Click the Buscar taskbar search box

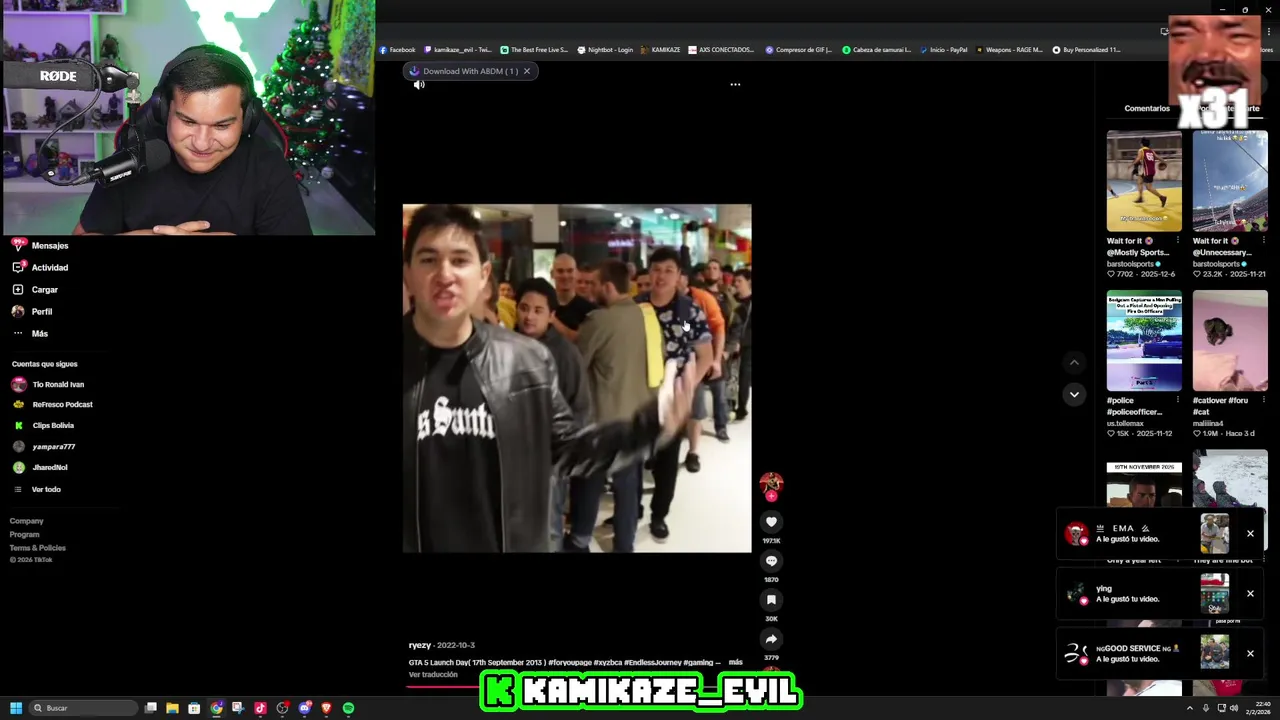84,708
